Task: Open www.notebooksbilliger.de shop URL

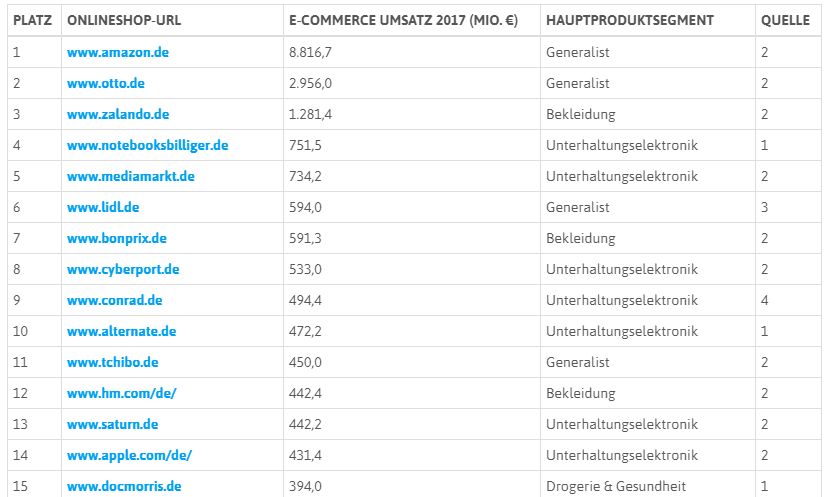Action: click(x=148, y=145)
